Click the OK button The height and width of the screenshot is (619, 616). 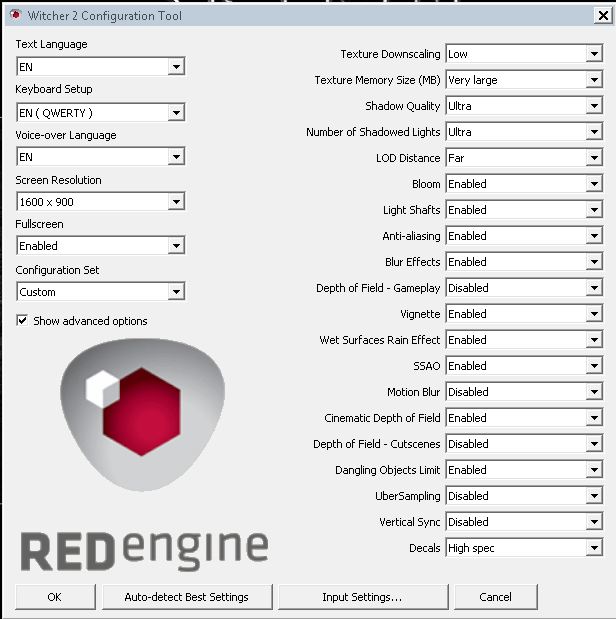tap(55, 596)
